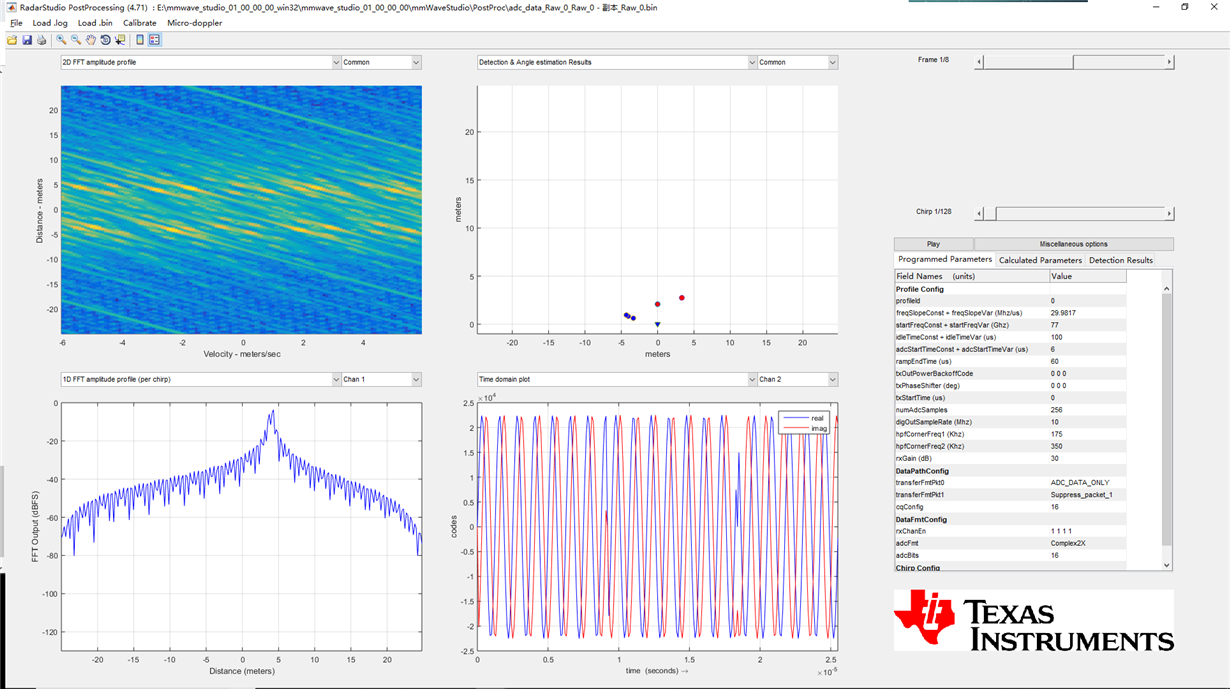The image size is (1230, 689).
Task: Insert a colorbar using the toolbar icon
Action: click(140, 40)
